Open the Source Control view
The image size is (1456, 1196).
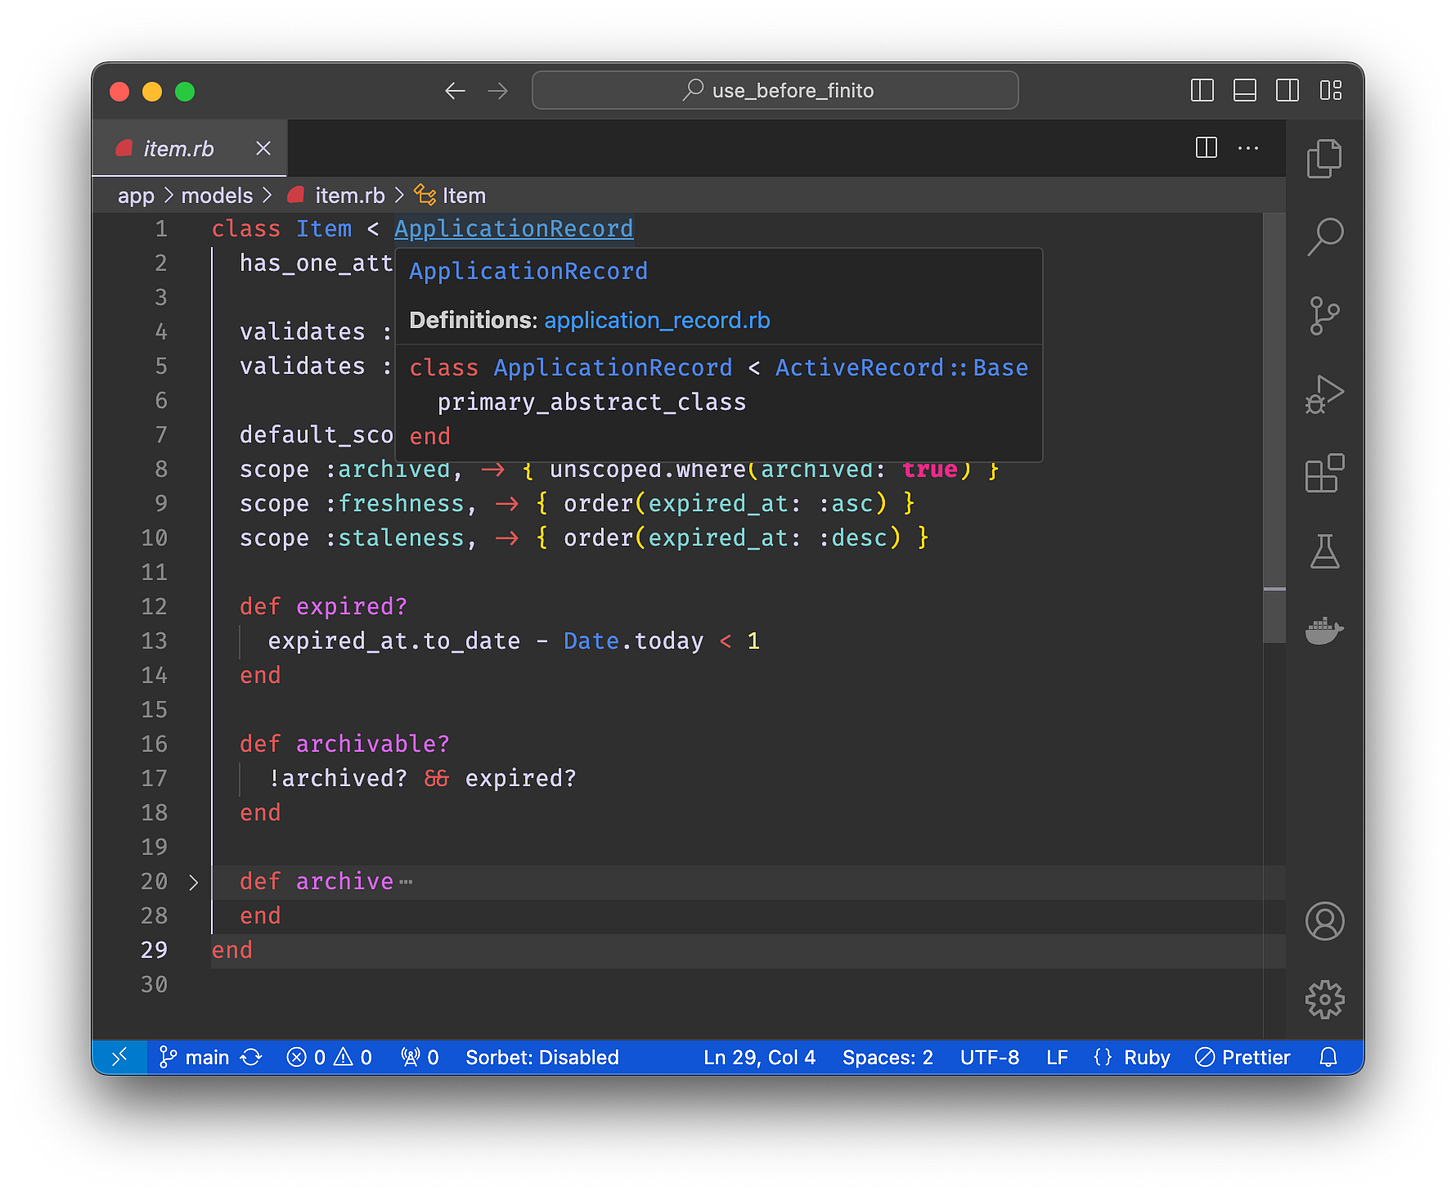(x=1324, y=315)
